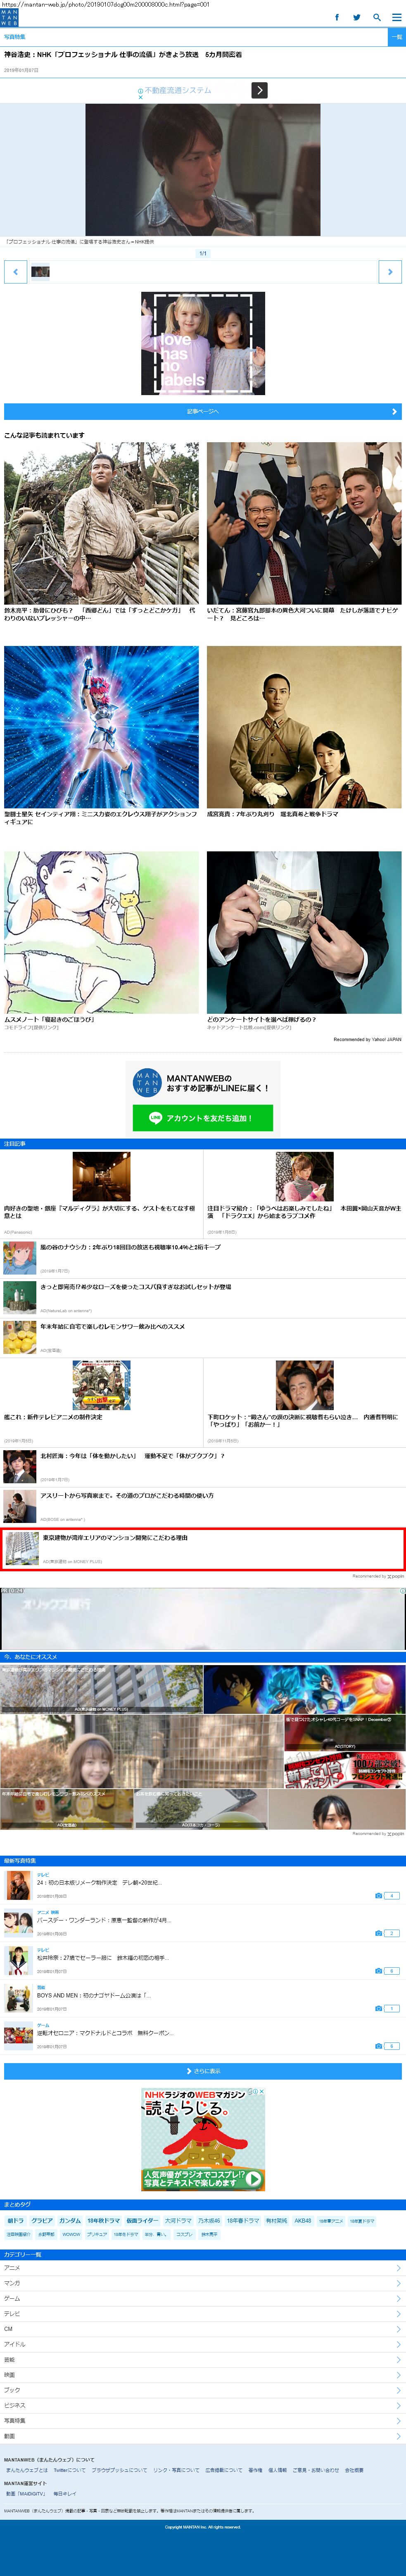Close the 不動産流通システム ad with small x
Viewport: 406px width, 2576px height.
pyautogui.click(x=140, y=98)
